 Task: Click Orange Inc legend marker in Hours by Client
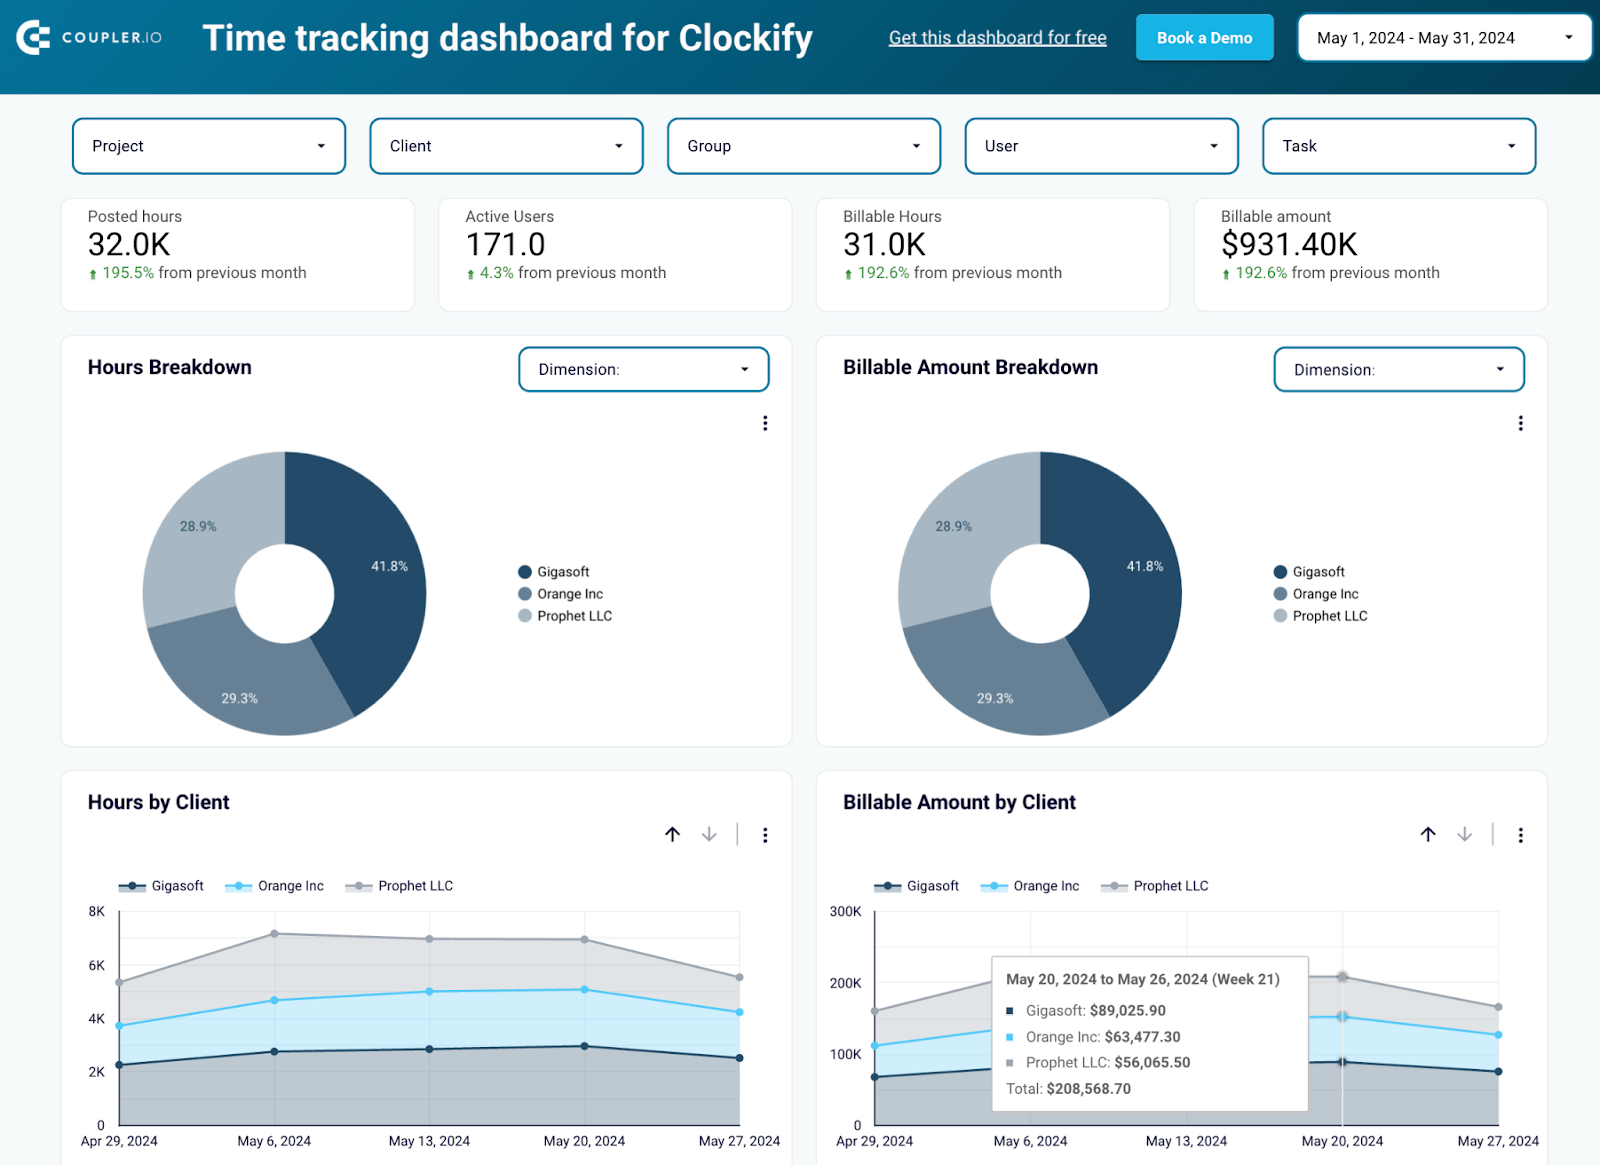click(238, 886)
